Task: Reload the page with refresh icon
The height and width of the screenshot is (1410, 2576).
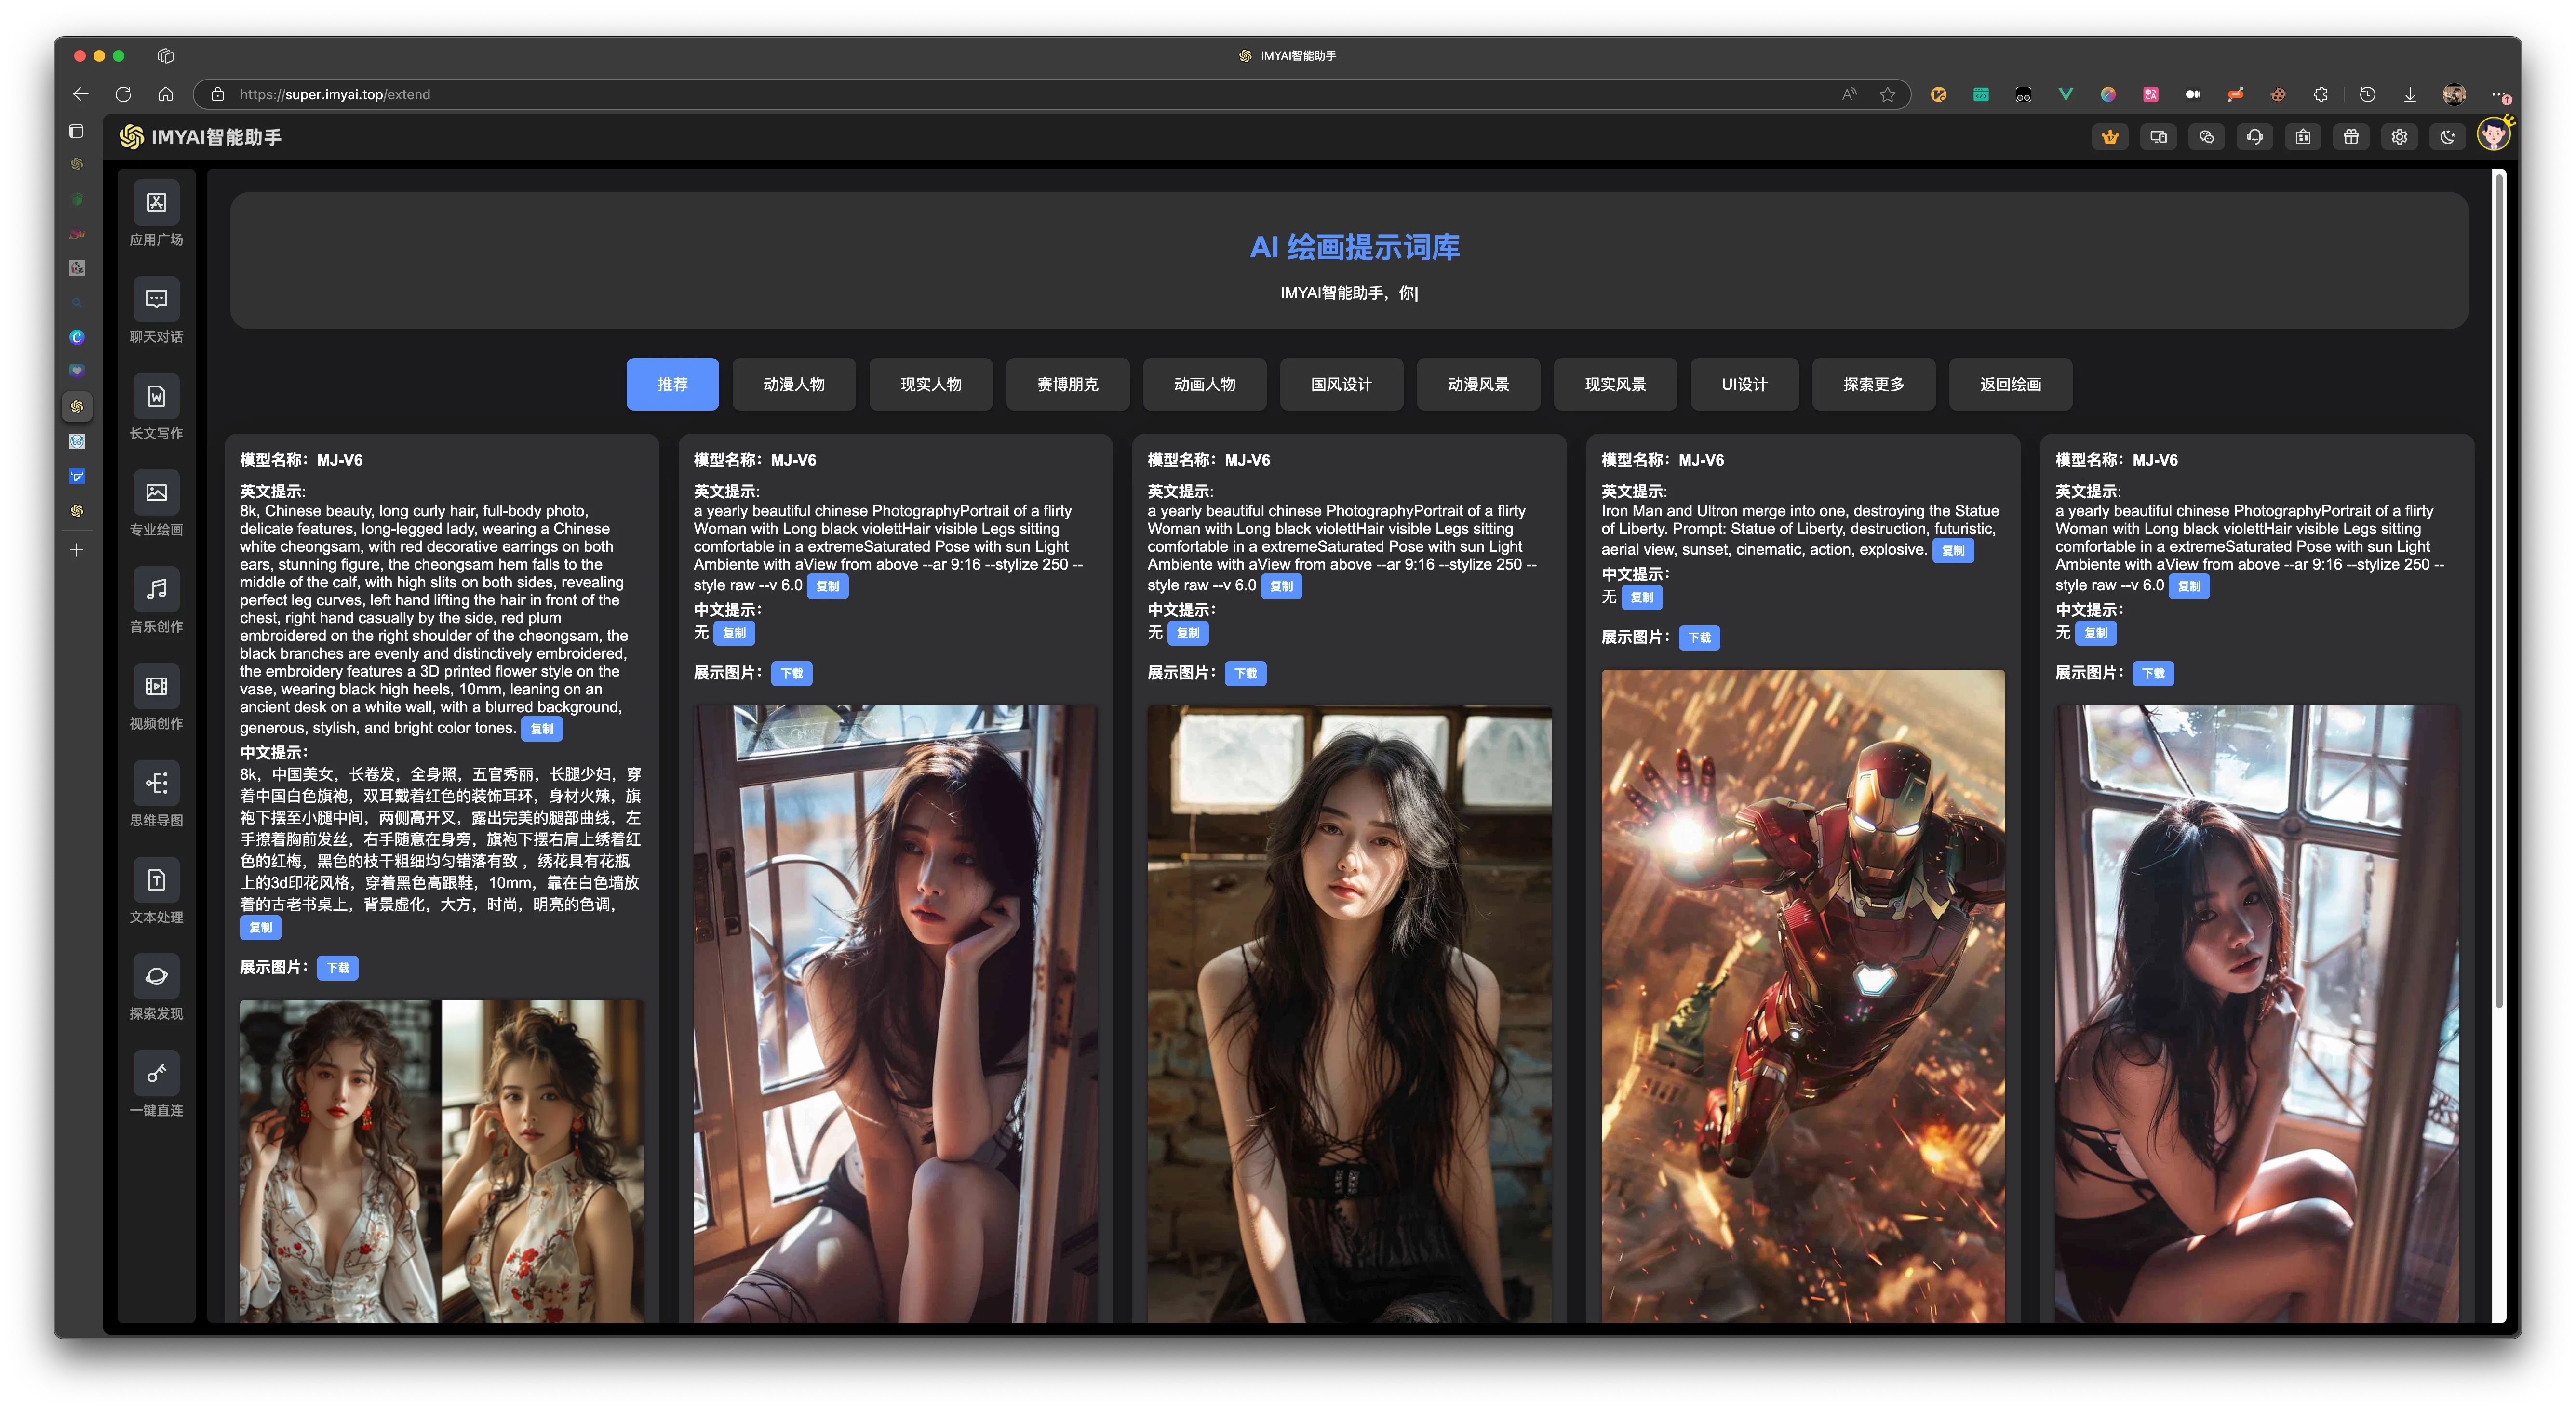Action: tap(123, 94)
